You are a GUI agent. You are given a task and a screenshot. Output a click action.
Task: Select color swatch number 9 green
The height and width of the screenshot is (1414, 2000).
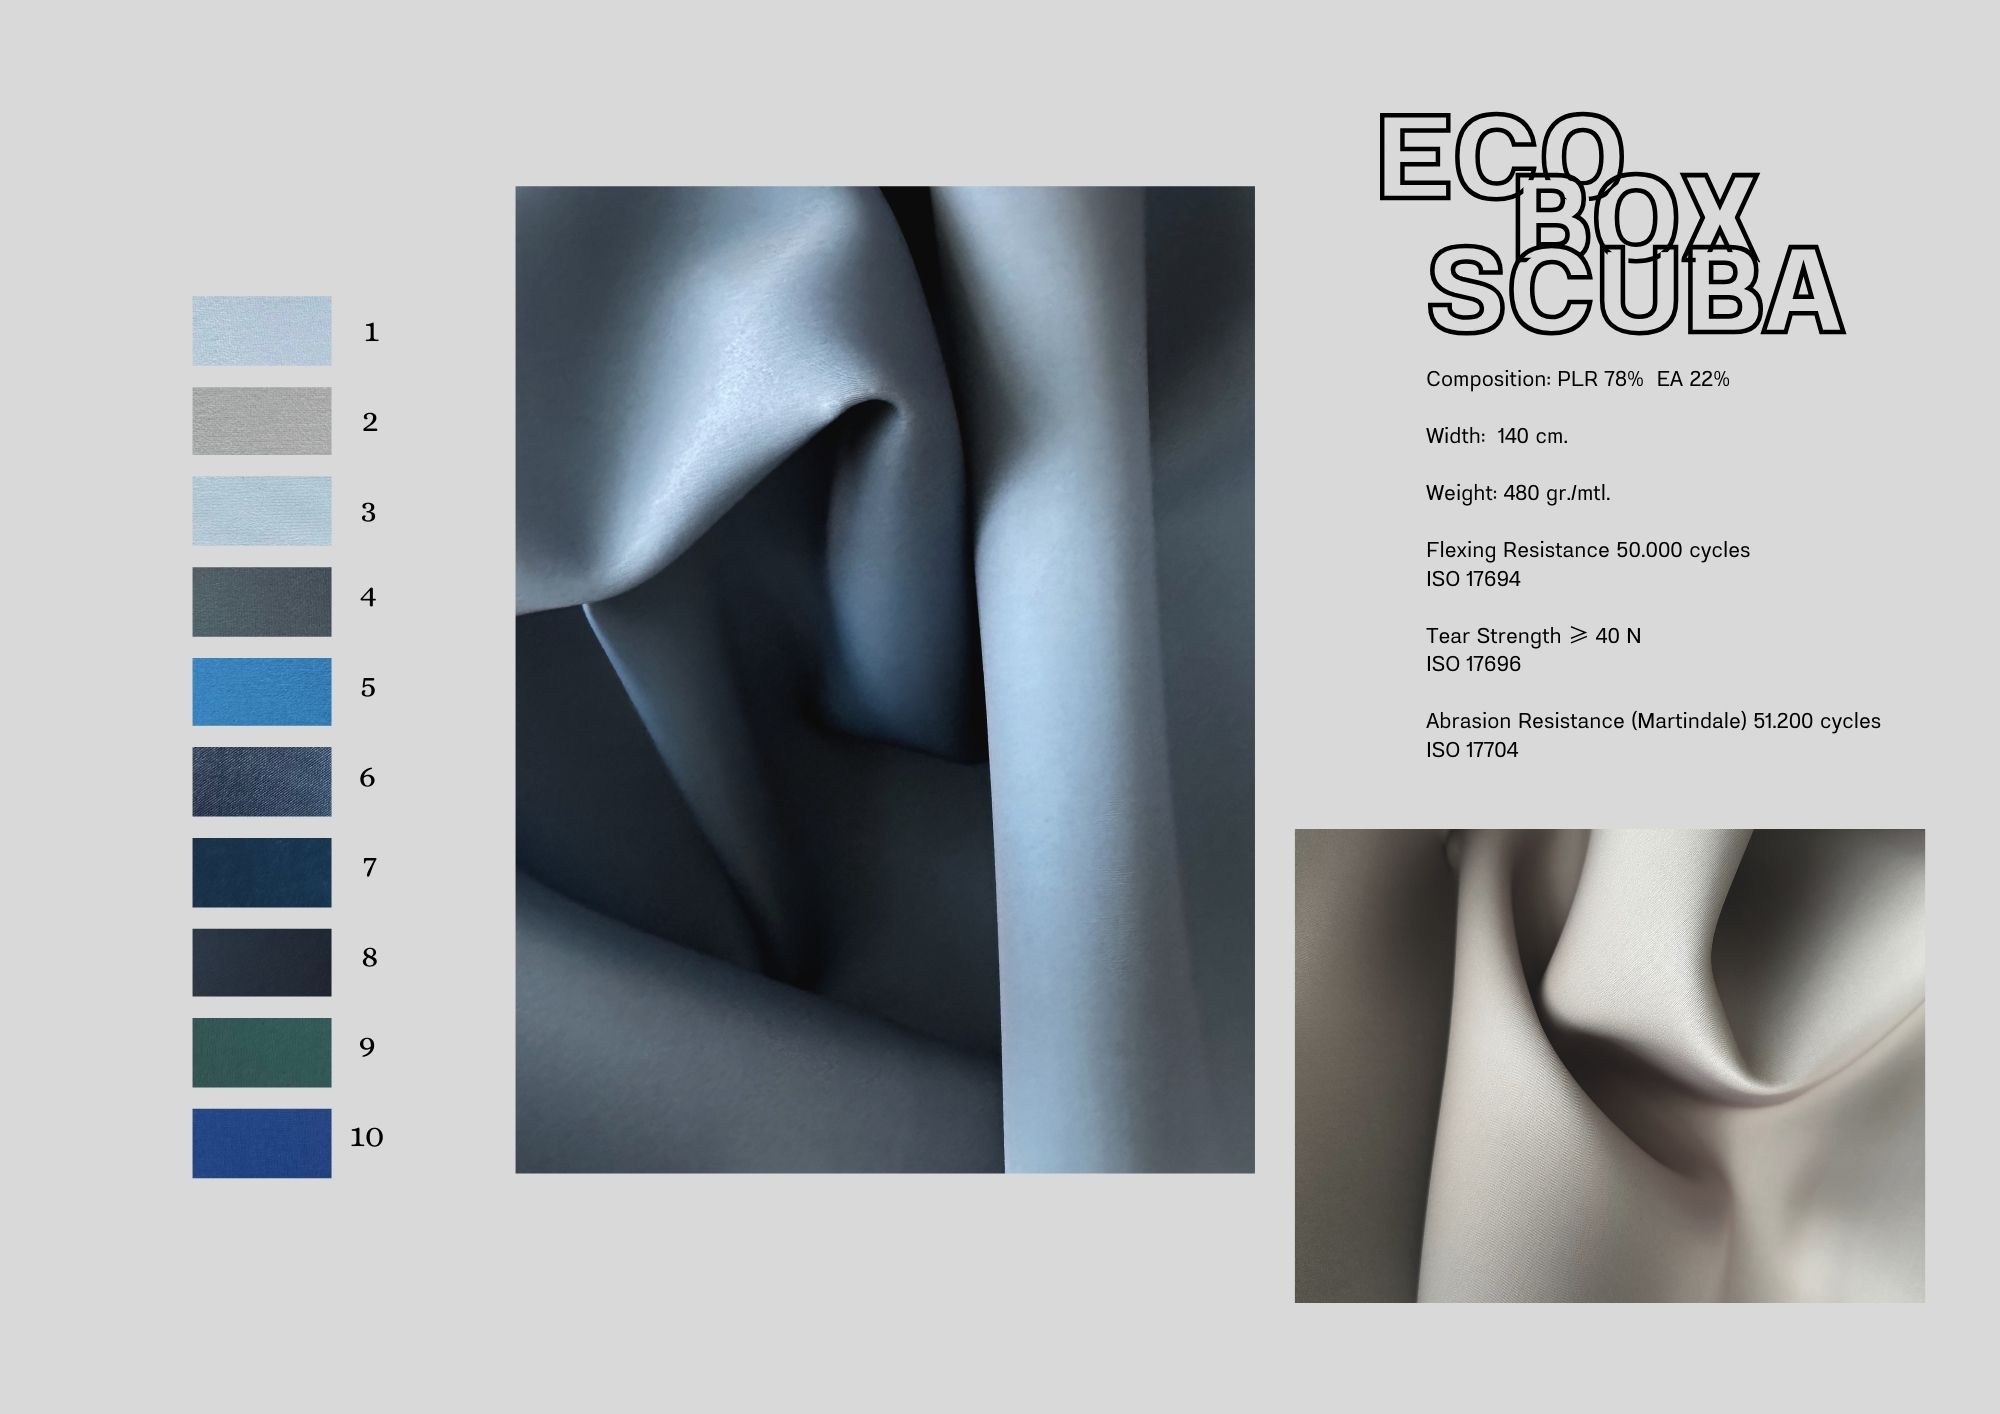click(262, 1053)
